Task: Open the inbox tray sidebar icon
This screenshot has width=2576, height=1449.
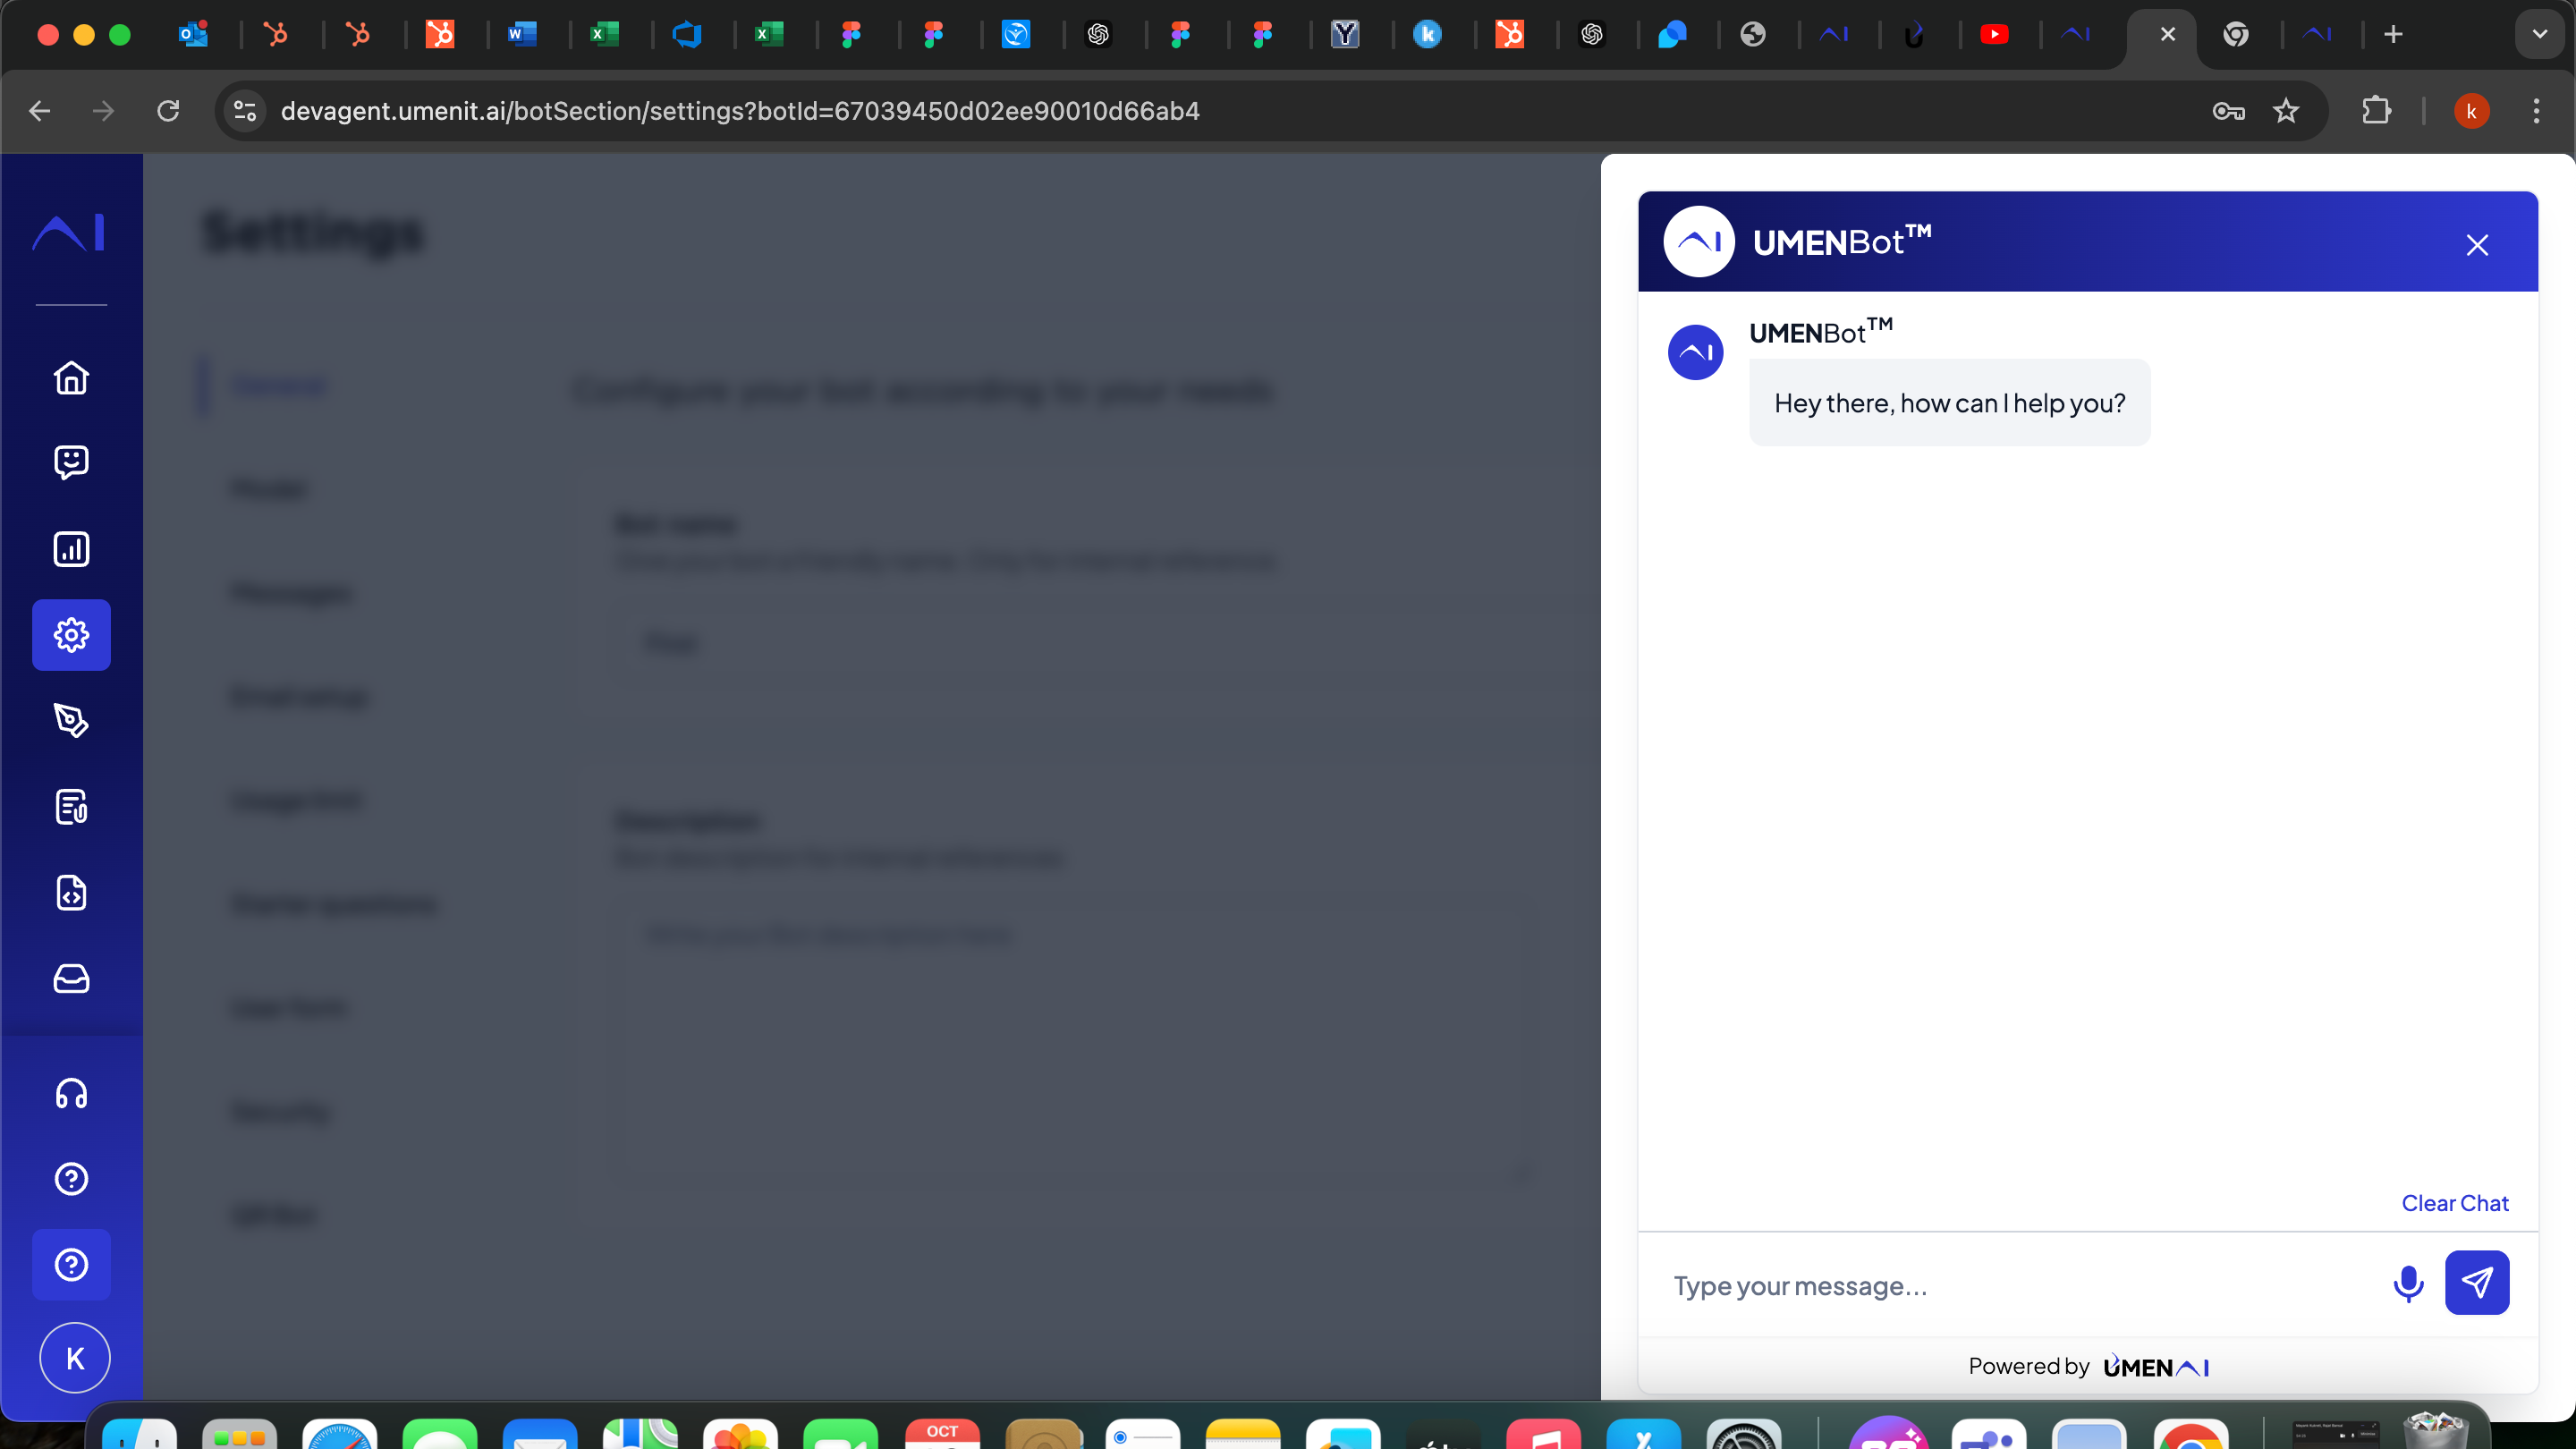Action: point(71,978)
